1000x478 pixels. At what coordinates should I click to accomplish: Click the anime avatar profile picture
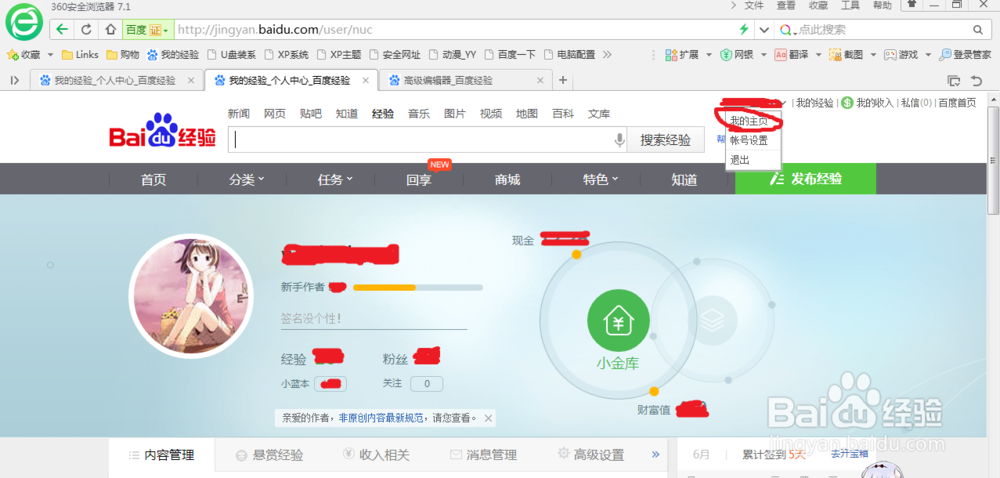(x=191, y=295)
